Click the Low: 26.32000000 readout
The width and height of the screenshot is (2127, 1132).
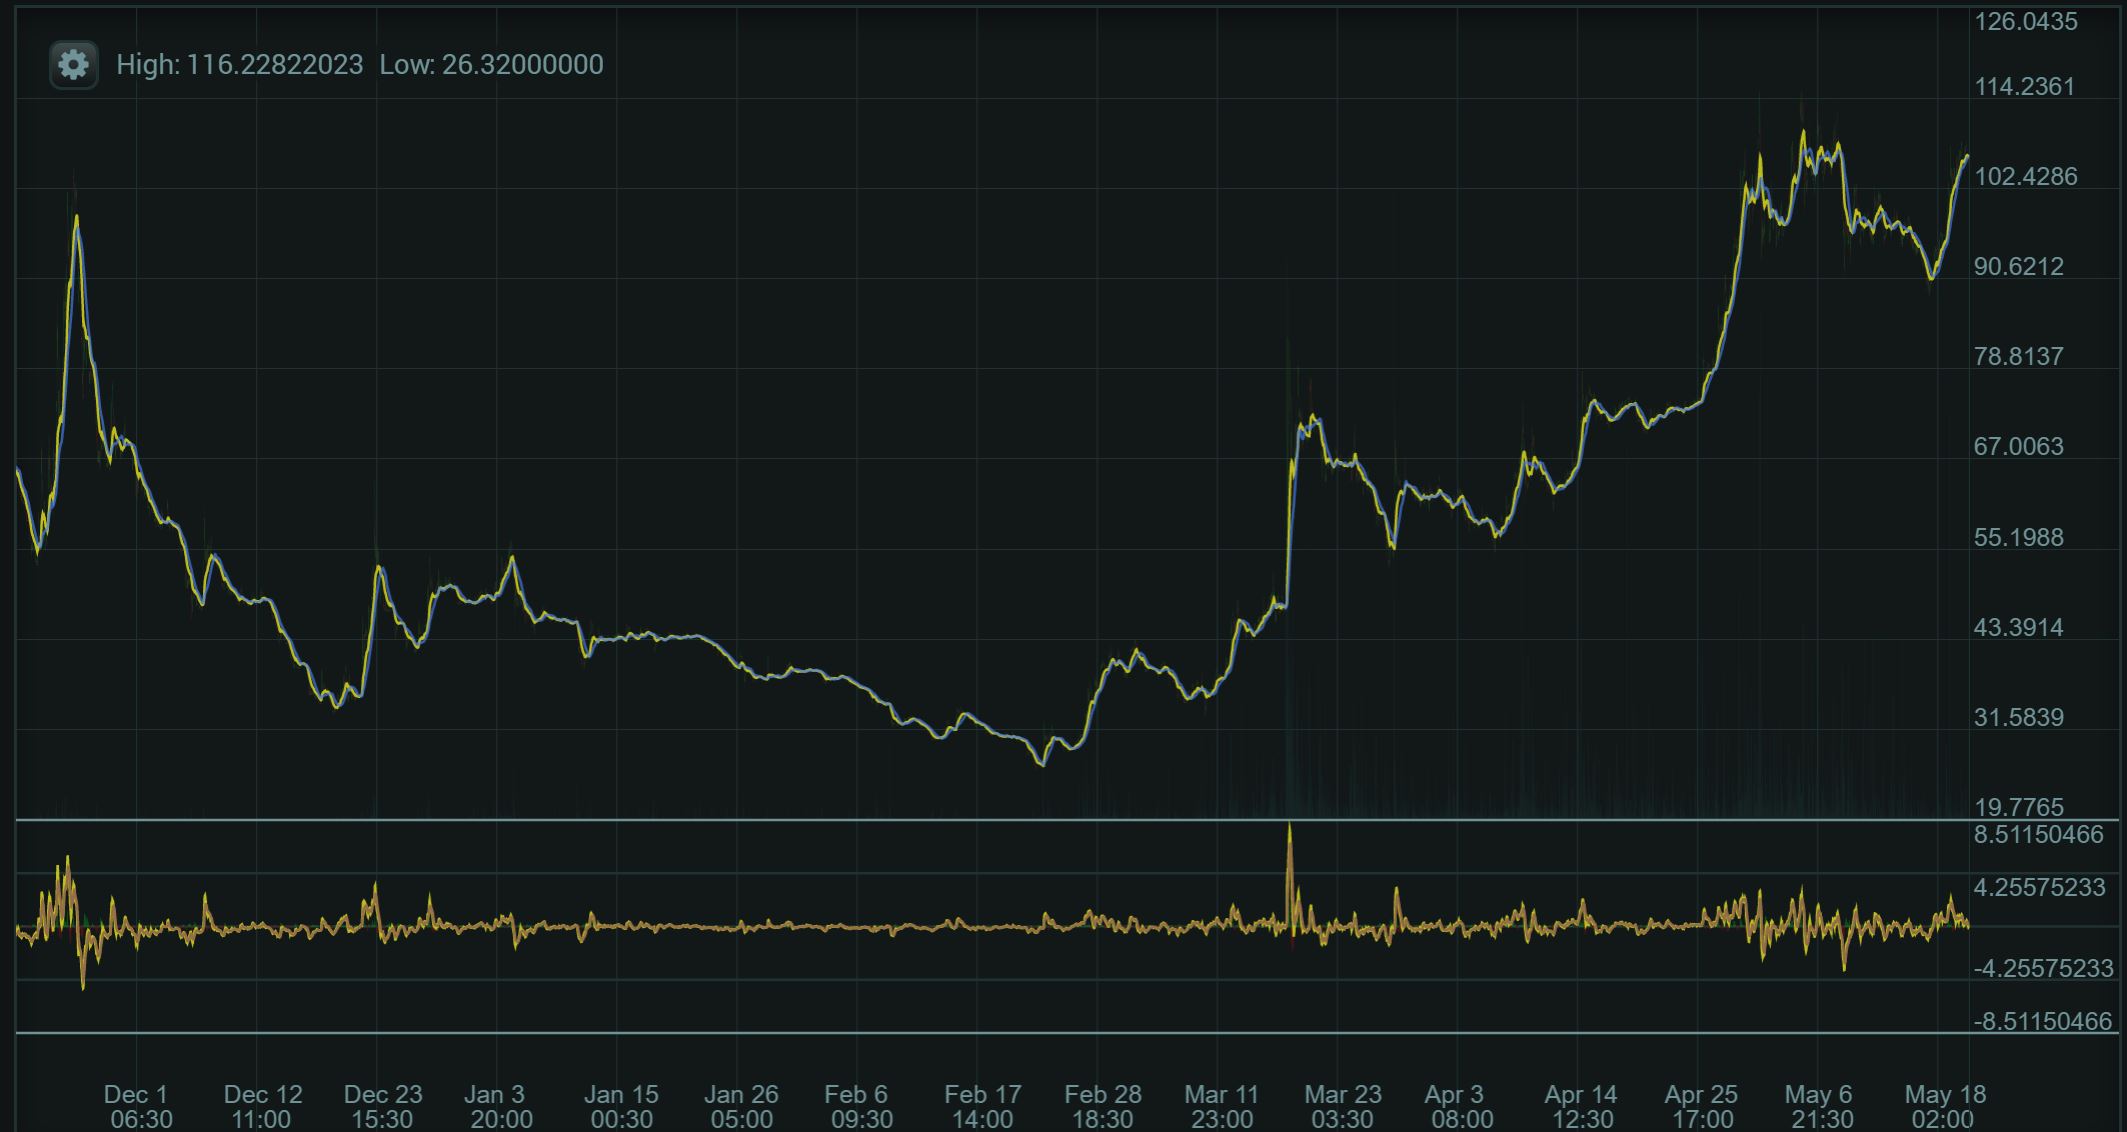click(491, 65)
